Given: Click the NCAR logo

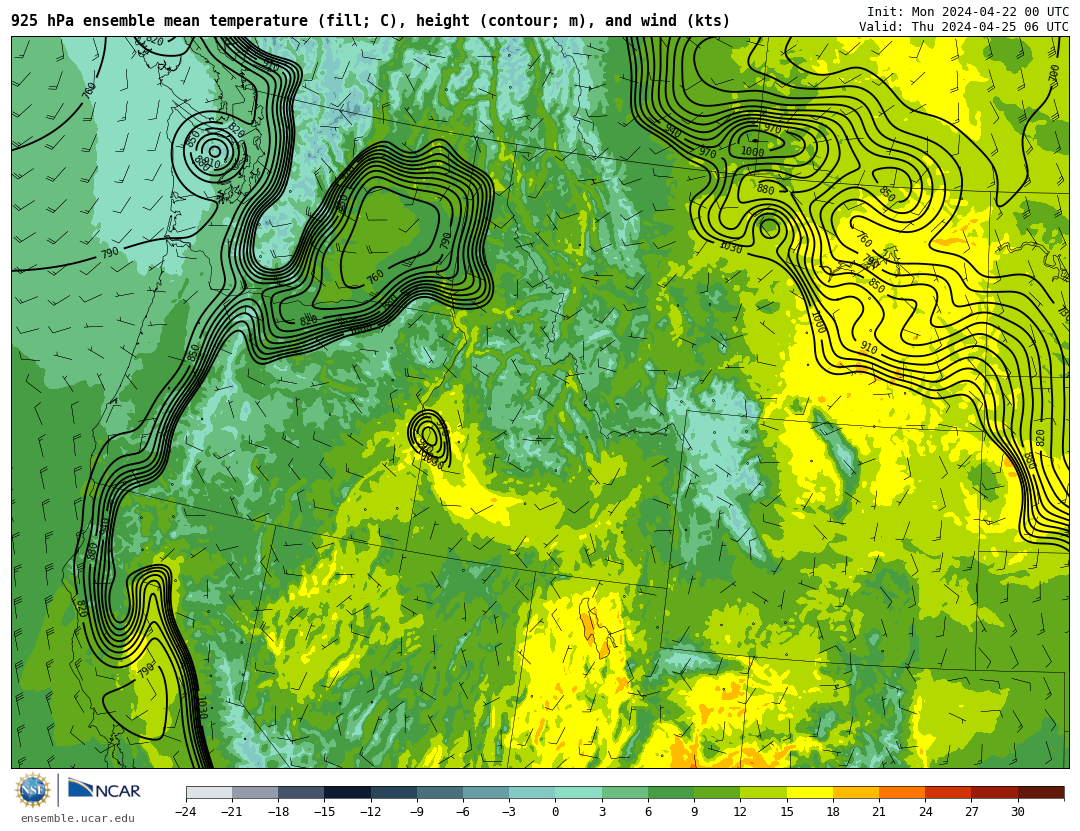Looking at the screenshot, I should pos(105,789).
